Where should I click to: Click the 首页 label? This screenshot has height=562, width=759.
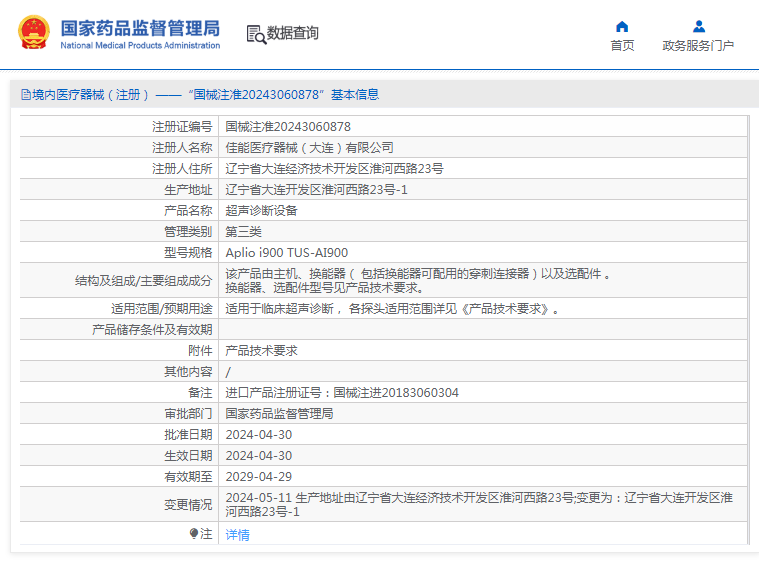click(x=622, y=46)
